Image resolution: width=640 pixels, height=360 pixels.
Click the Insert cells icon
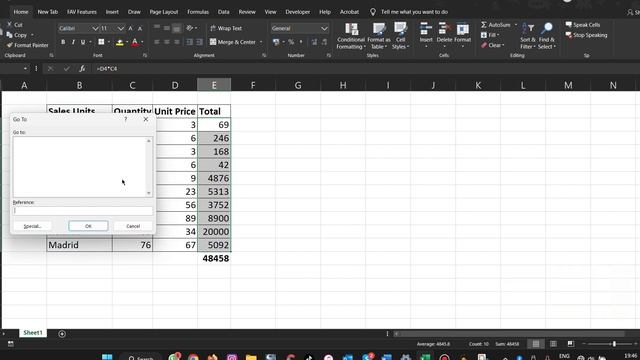point(426,29)
